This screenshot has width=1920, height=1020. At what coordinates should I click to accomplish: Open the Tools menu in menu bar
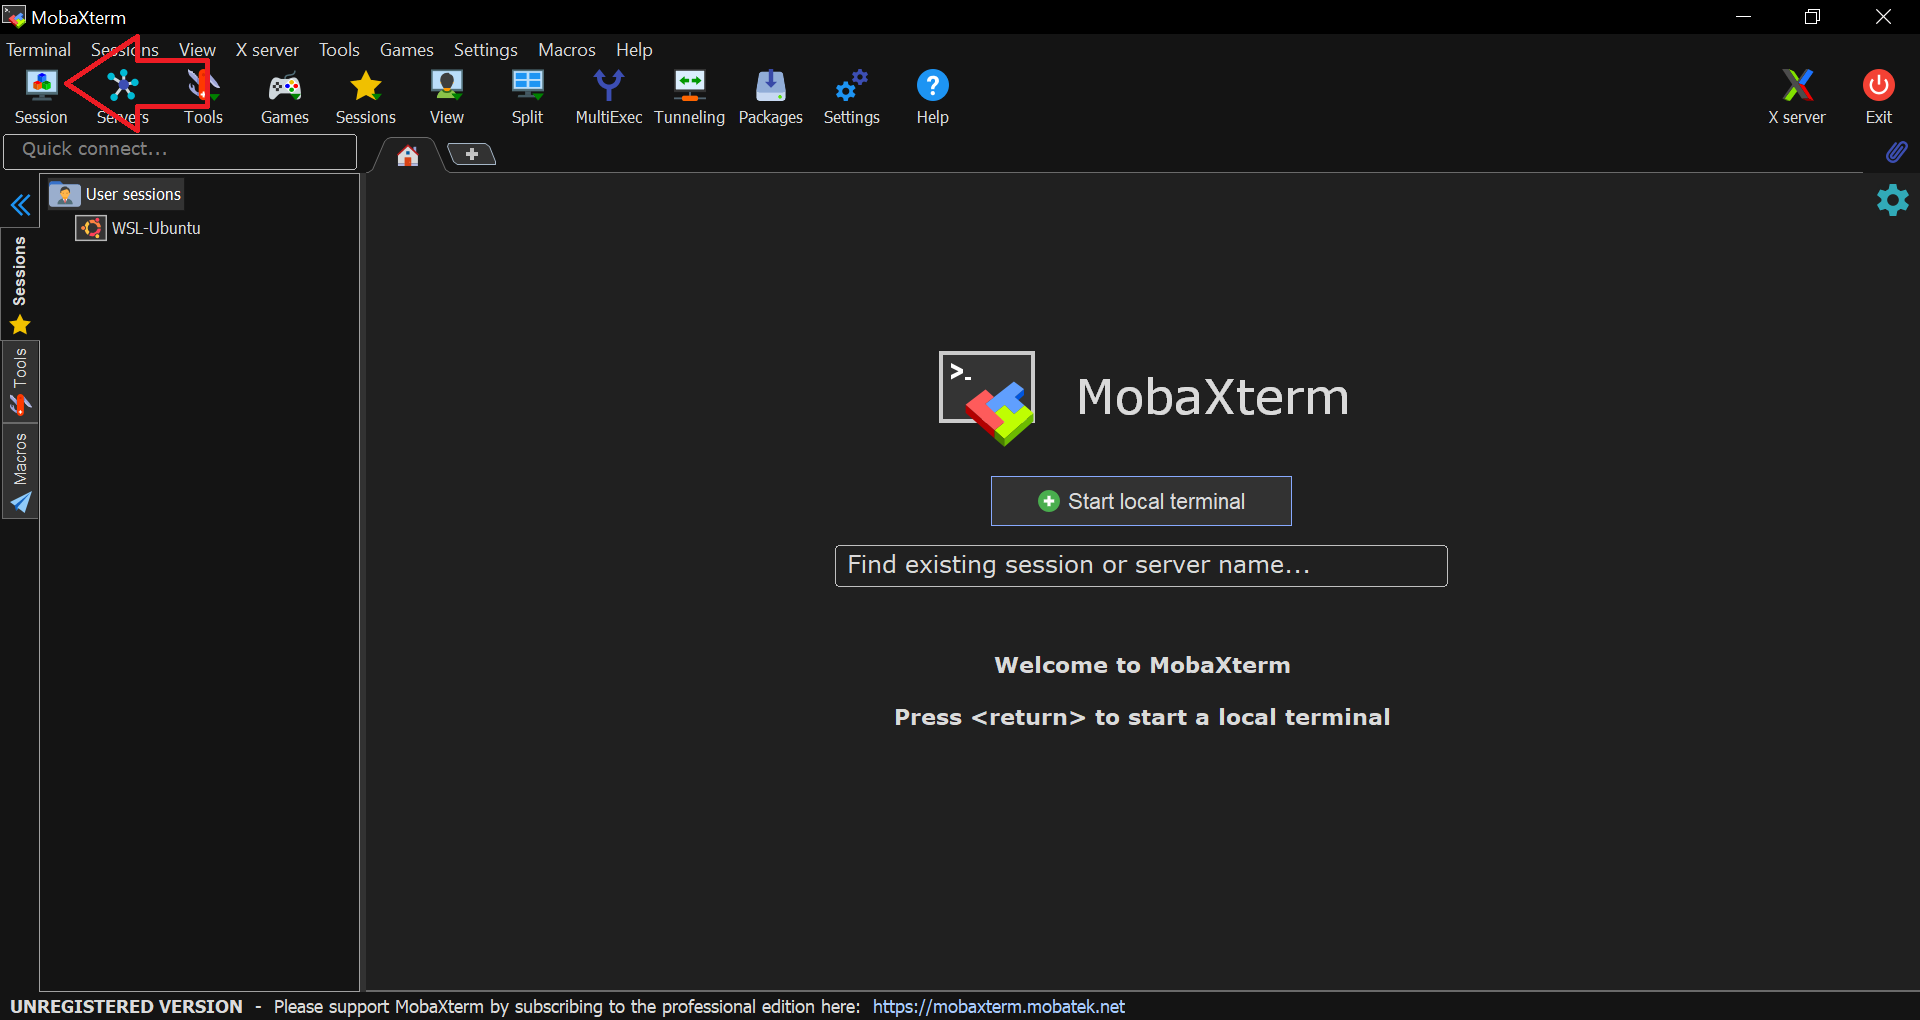point(339,50)
